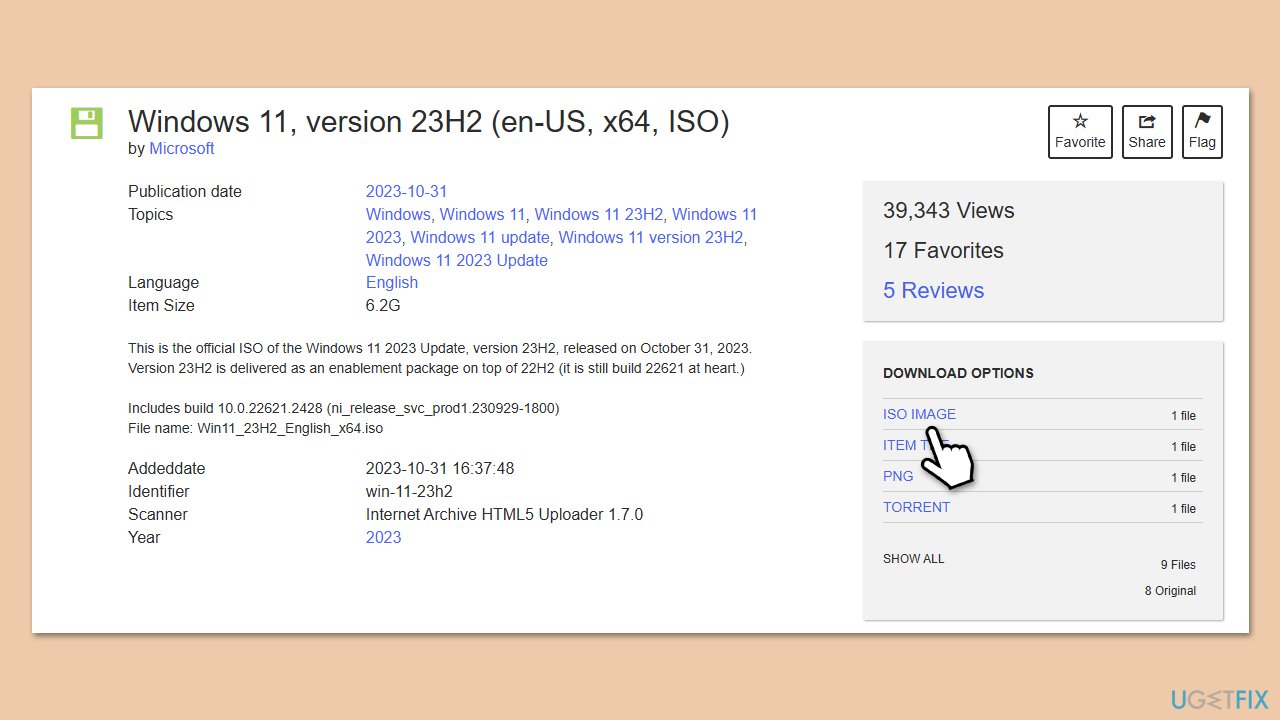This screenshot has width=1280, height=720.
Task: Click the "9 Files" count
Action: point(1178,565)
